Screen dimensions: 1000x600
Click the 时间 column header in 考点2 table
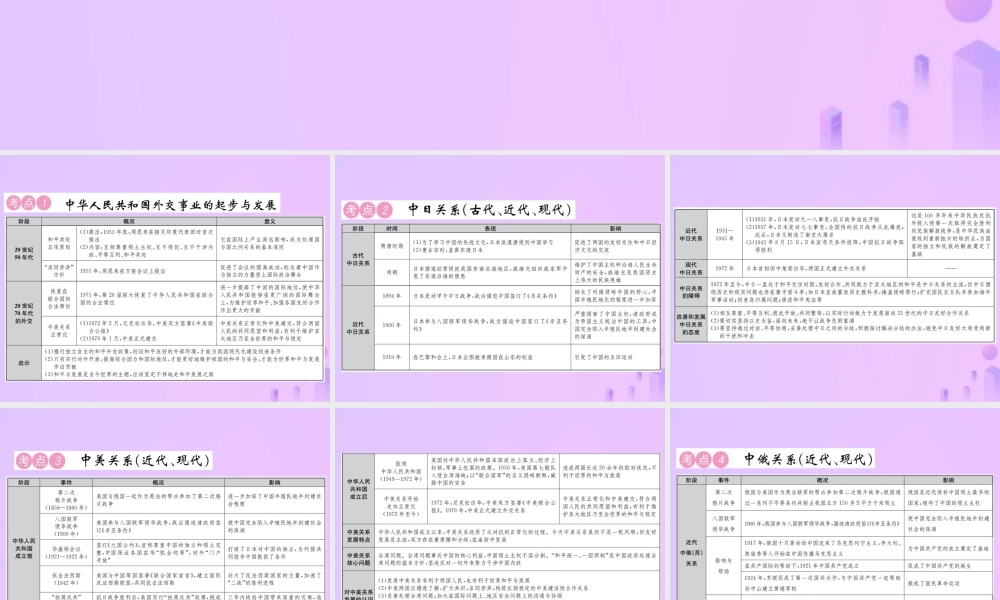[392, 228]
